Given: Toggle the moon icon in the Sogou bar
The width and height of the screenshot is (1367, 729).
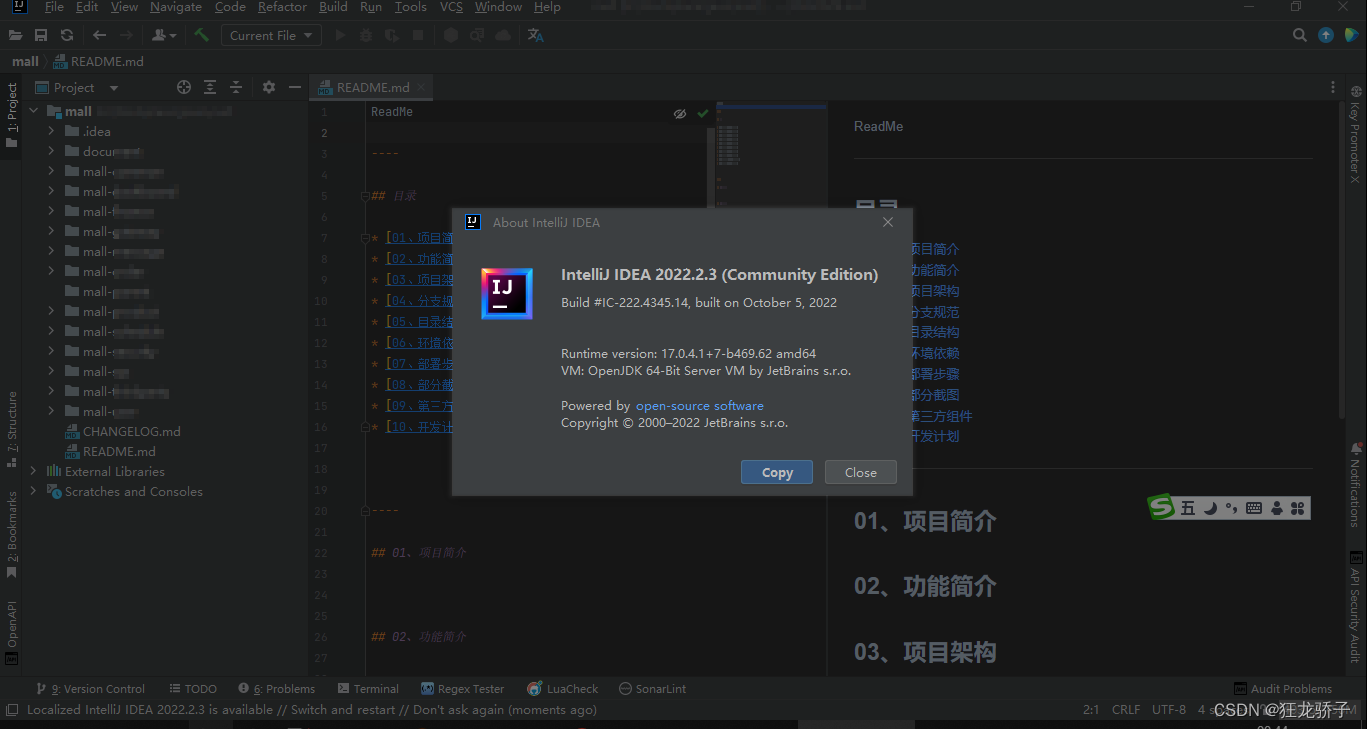Looking at the screenshot, I should coord(1210,508).
